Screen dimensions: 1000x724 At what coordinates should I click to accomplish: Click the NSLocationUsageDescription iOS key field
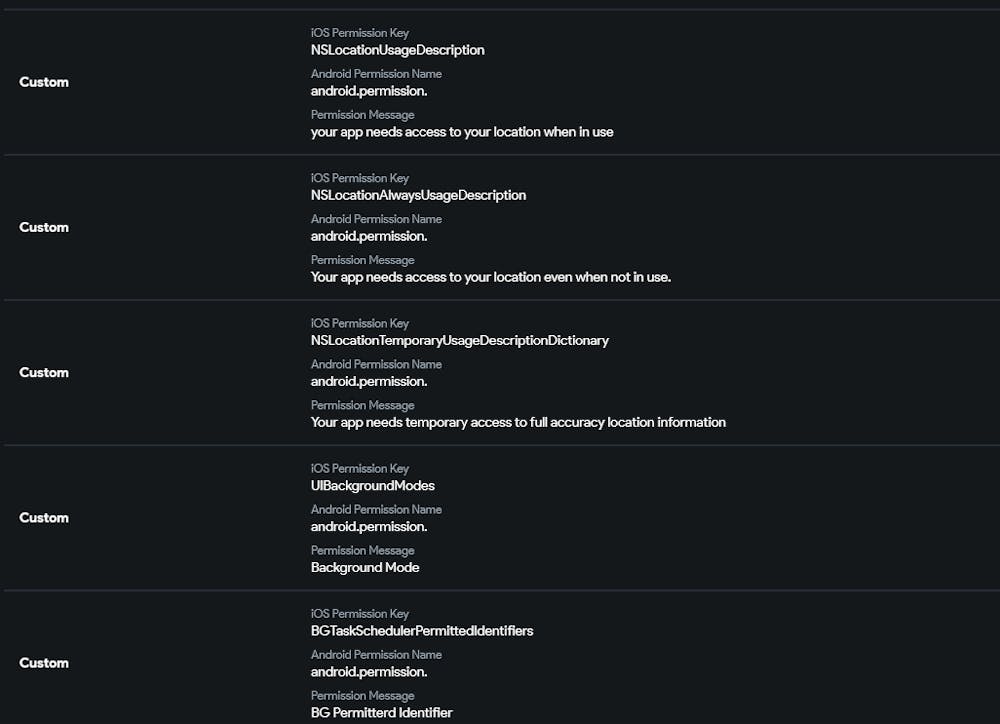(397, 50)
